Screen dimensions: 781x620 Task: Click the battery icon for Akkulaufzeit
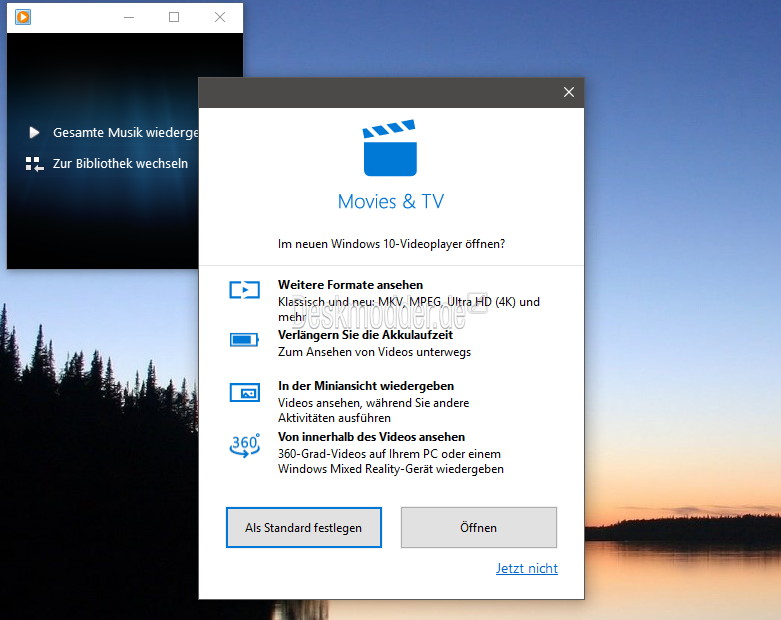click(x=244, y=340)
